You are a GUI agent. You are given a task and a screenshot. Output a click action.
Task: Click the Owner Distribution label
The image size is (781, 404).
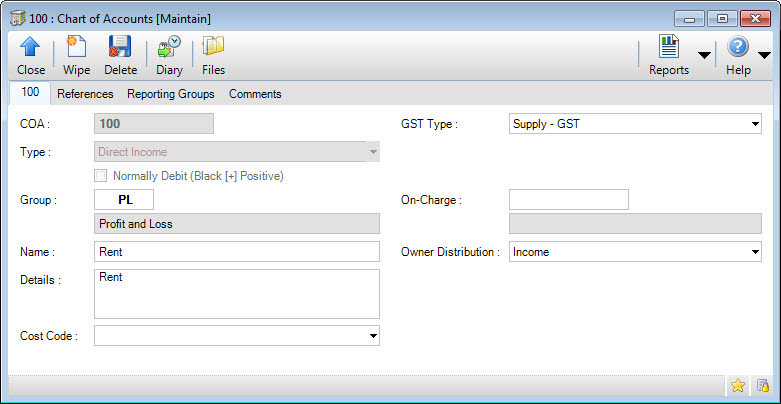click(x=450, y=252)
